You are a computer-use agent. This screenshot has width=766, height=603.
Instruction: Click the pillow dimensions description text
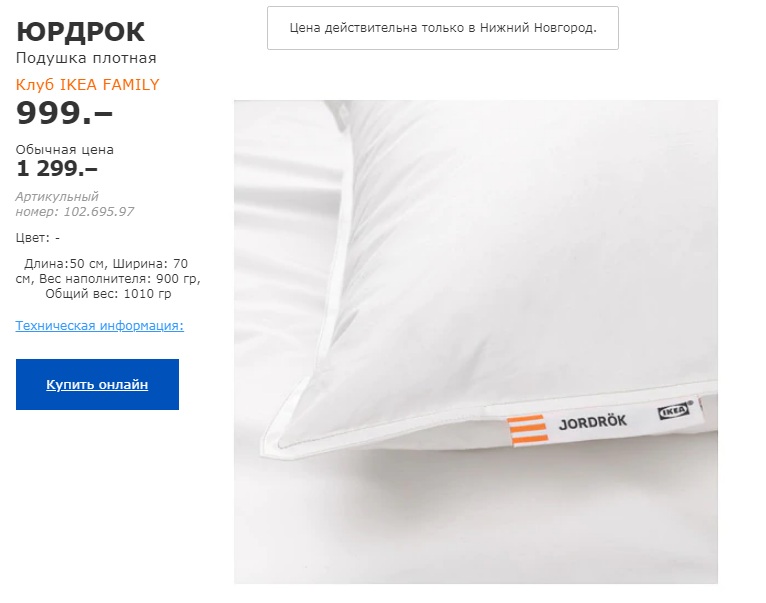click(x=108, y=279)
